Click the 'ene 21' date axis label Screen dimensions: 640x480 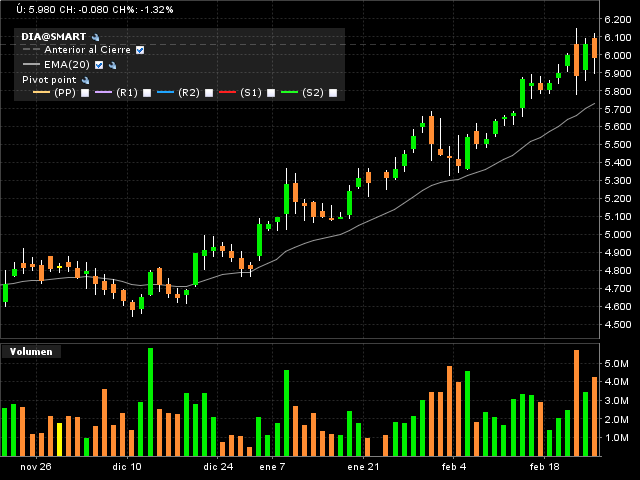click(x=363, y=467)
